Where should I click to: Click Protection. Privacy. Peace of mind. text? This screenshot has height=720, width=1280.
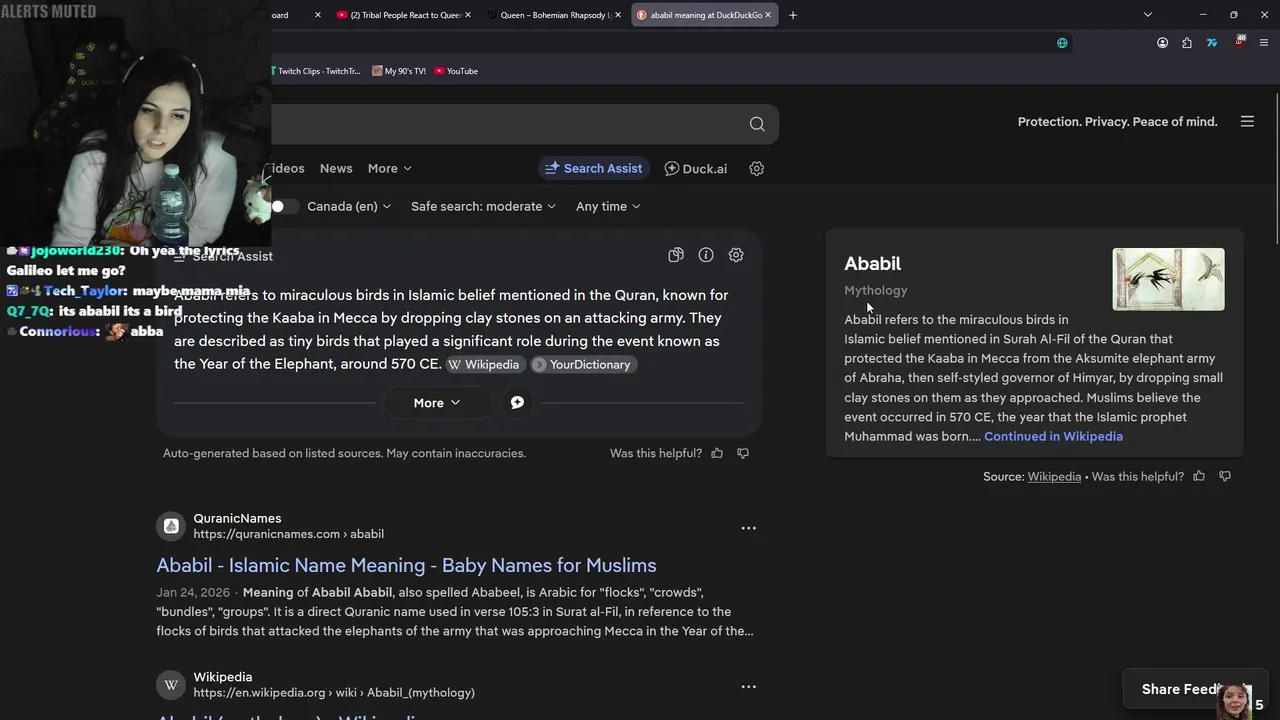point(1117,121)
